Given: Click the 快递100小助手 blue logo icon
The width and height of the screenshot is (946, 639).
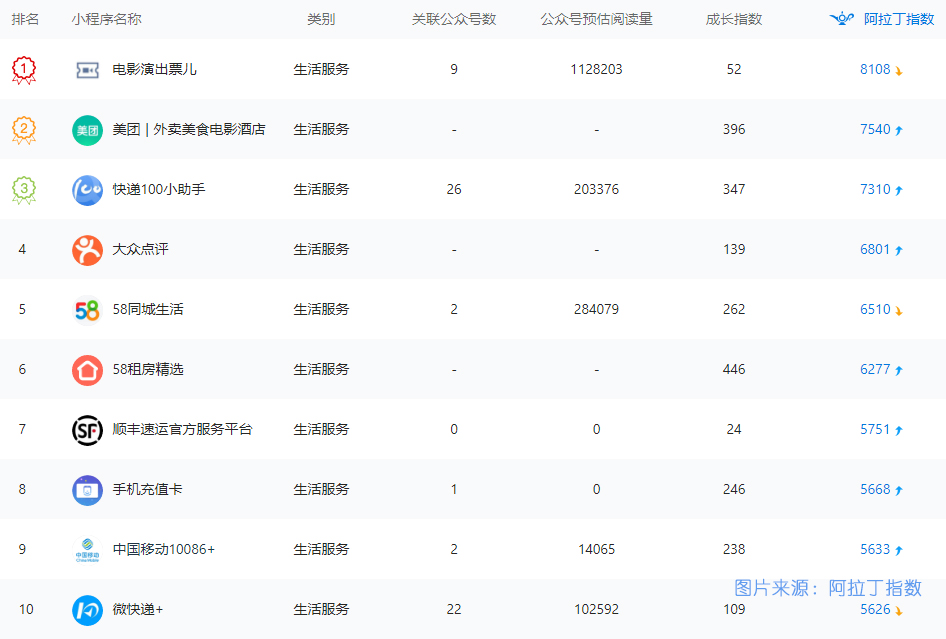Looking at the screenshot, I should click(87, 190).
